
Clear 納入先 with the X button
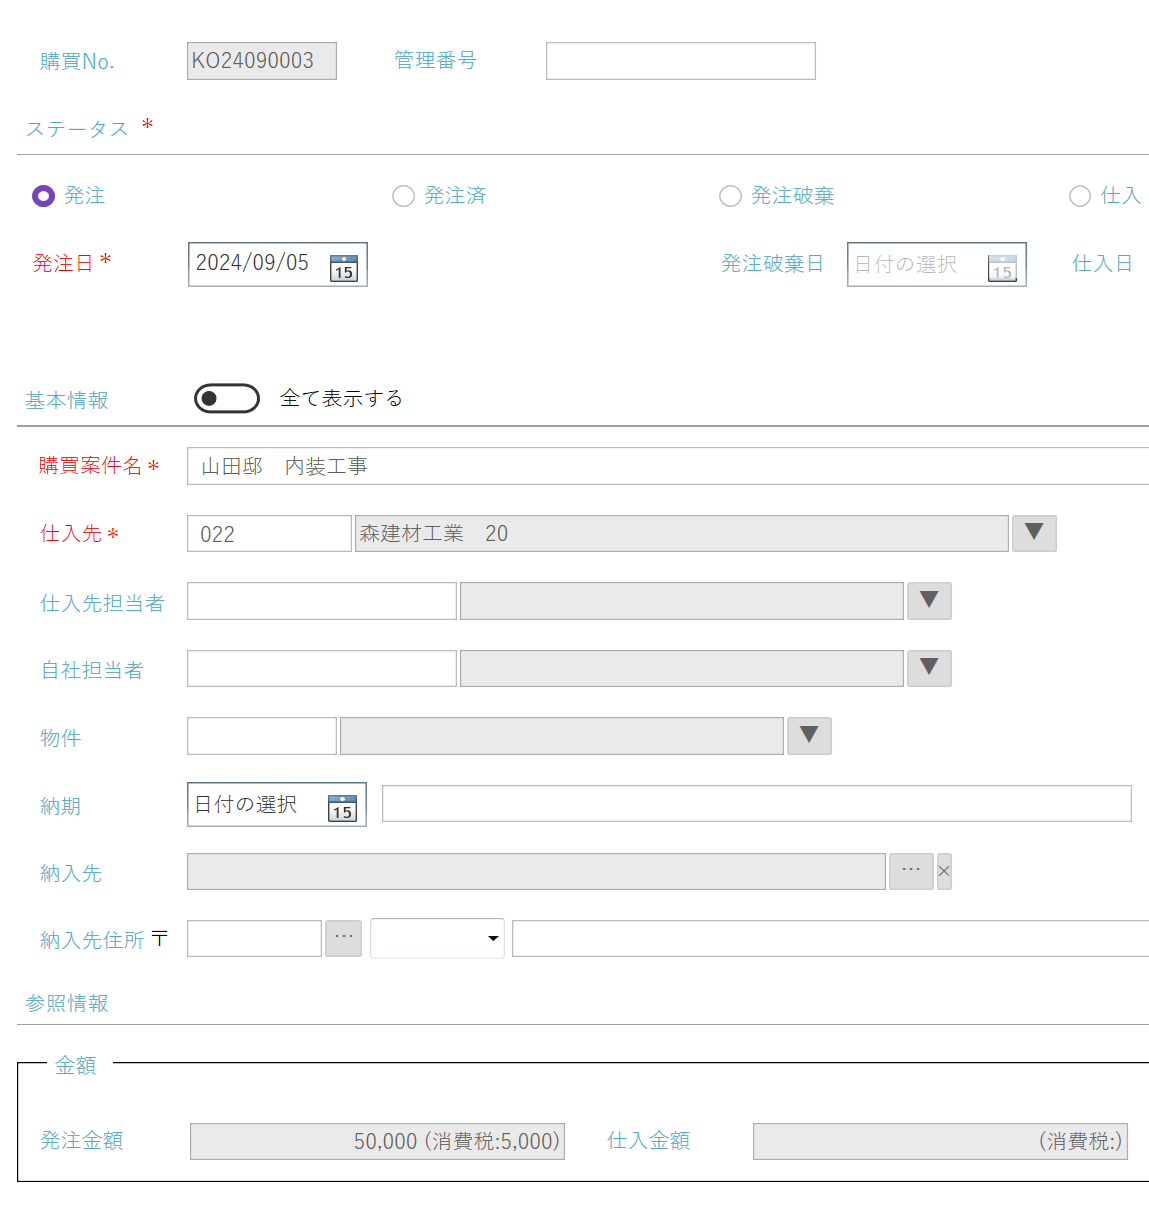point(944,871)
